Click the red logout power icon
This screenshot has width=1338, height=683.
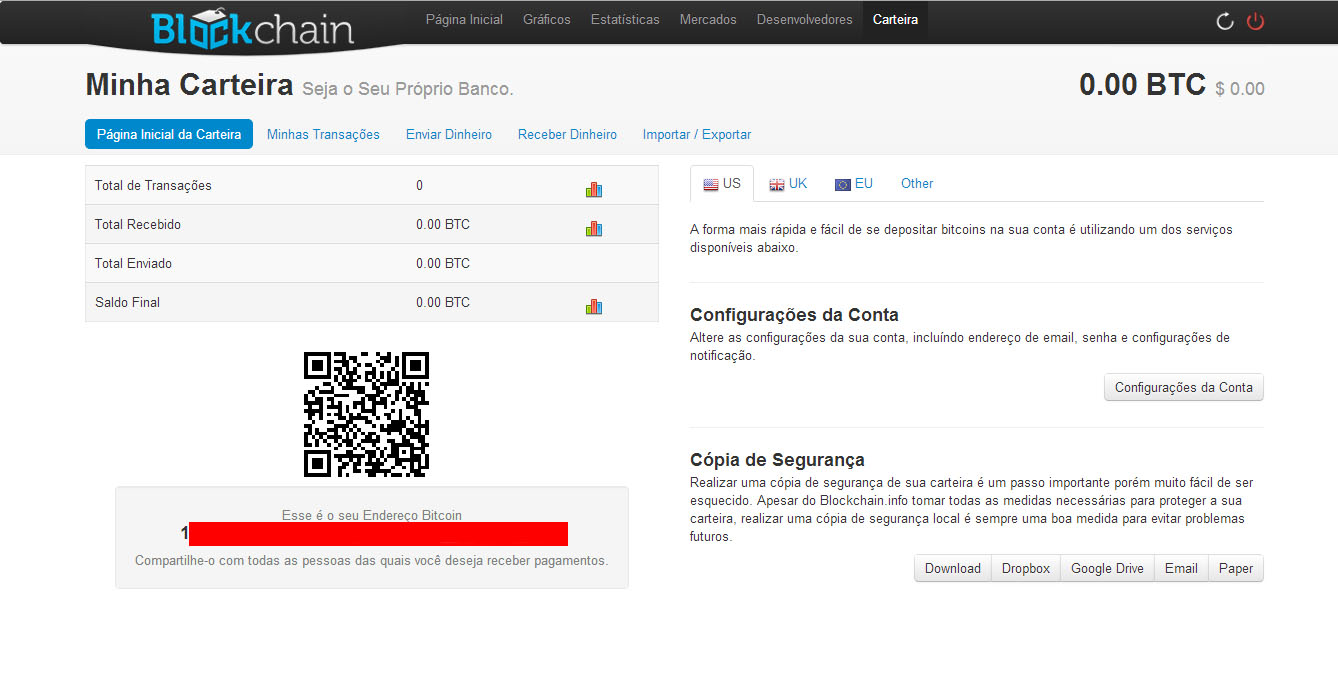pyautogui.click(x=1256, y=21)
